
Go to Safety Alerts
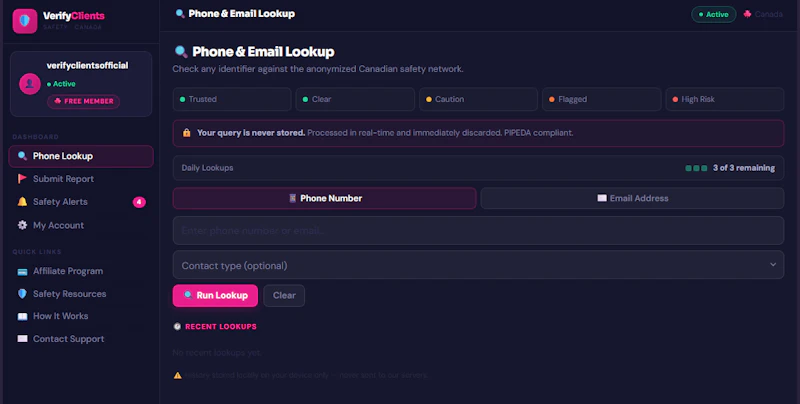point(81,202)
